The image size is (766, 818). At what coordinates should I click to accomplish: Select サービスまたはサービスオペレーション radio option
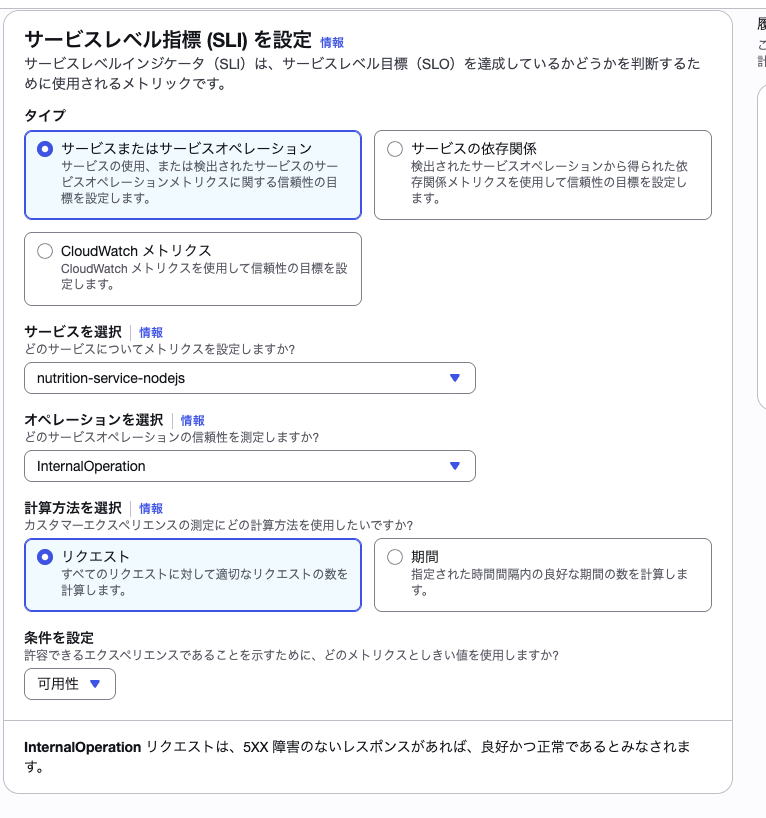click(44, 149)
